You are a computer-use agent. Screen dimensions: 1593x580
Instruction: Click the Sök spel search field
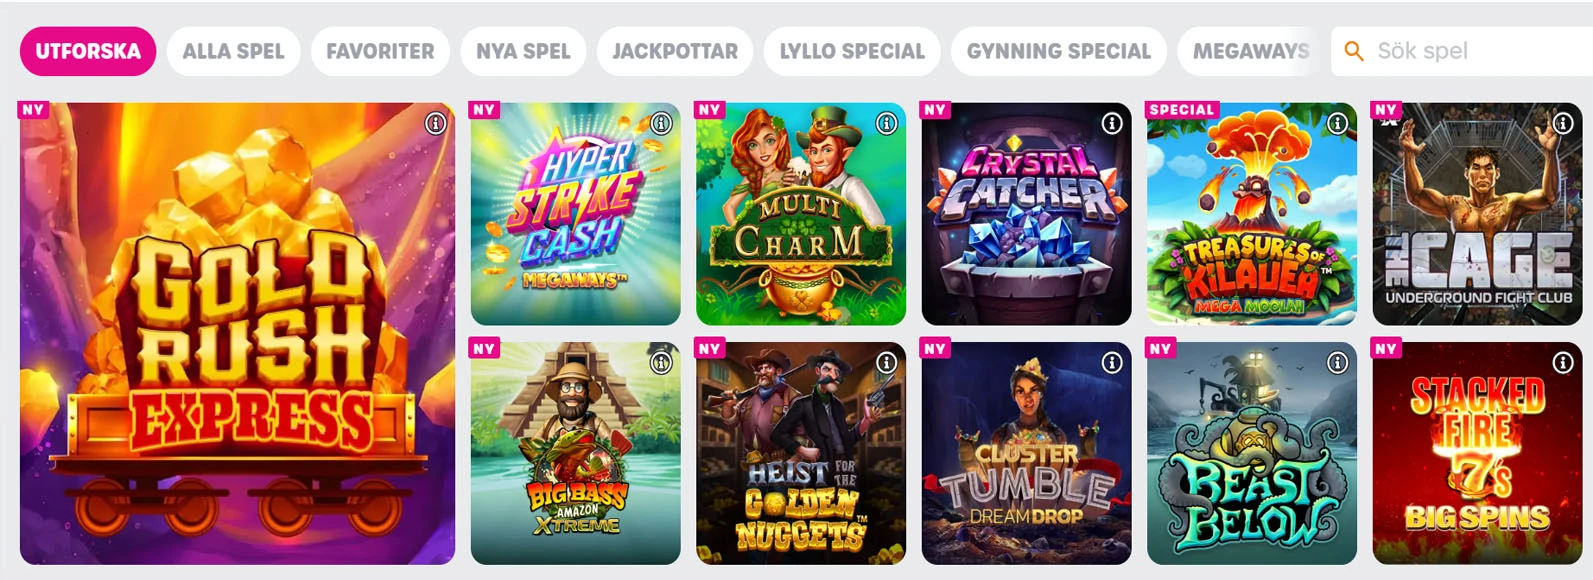click(1462, 51)
